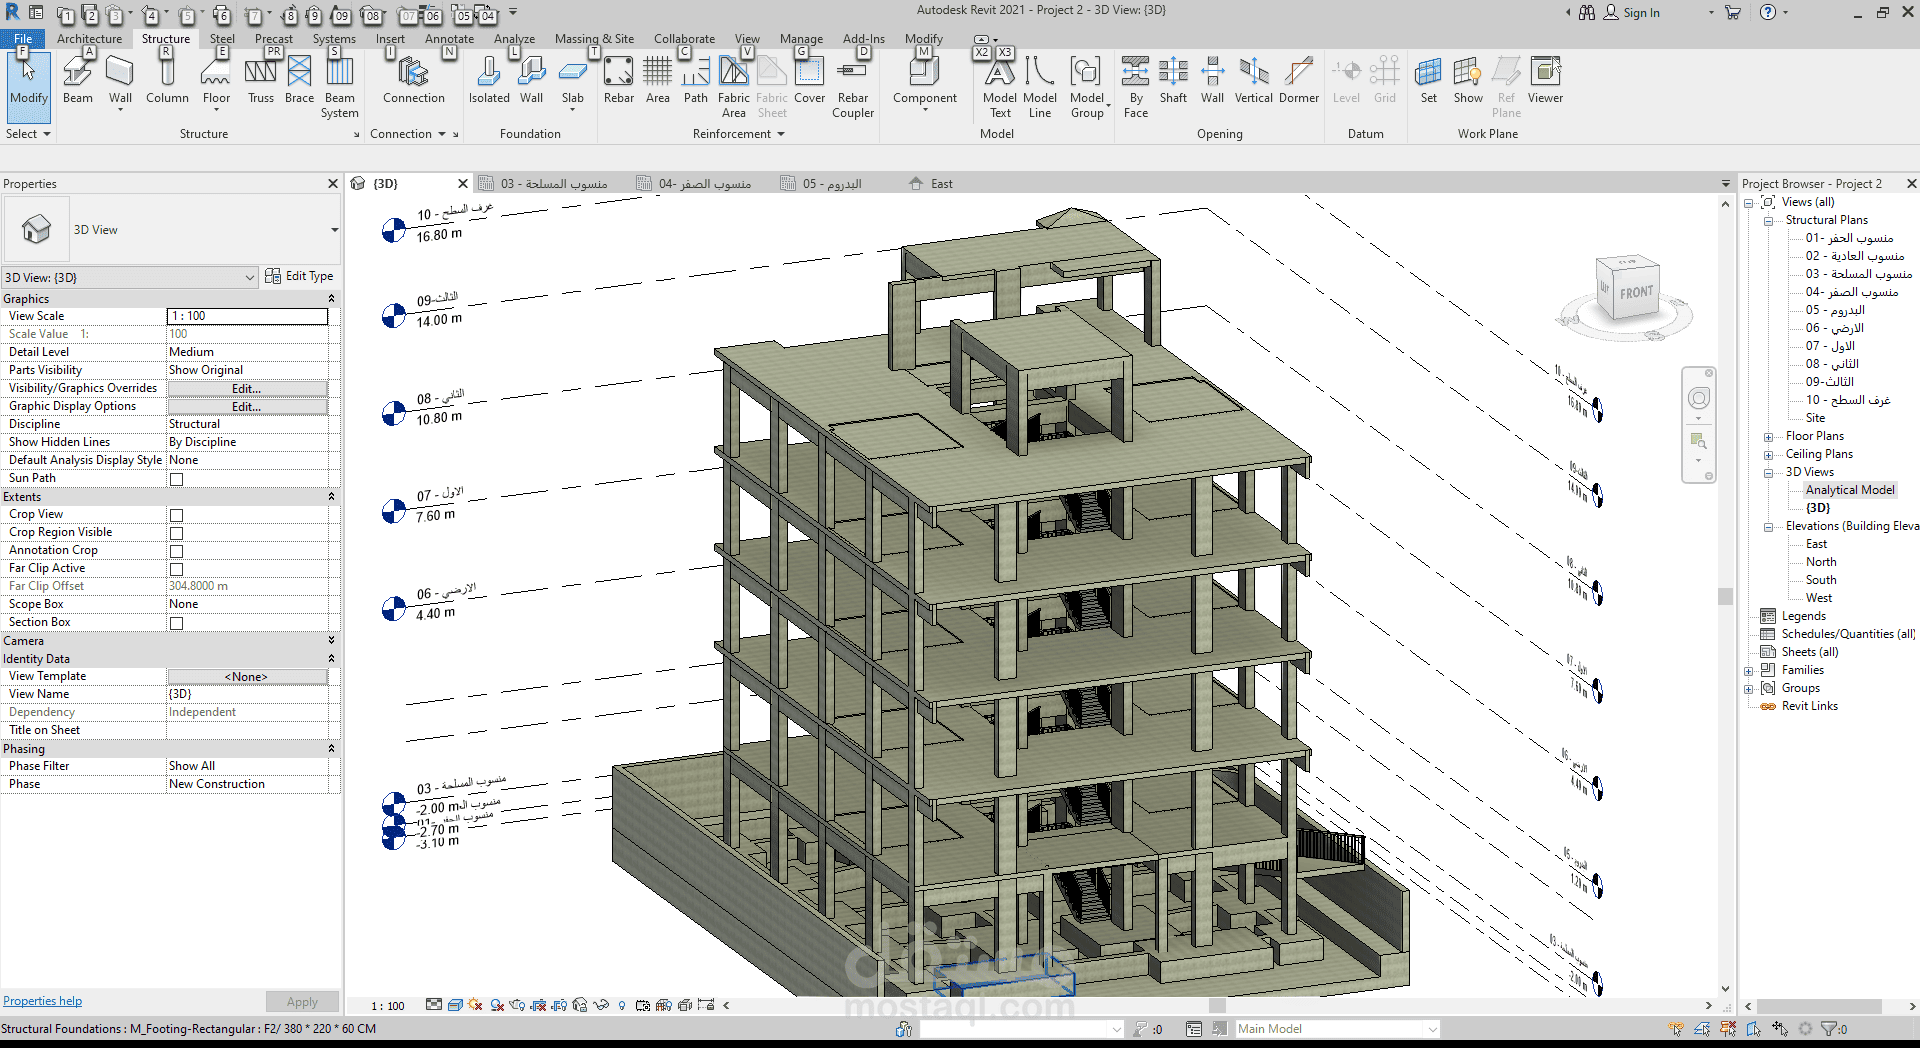Select the Shaft opening tool
The image size is (1920, 1048).
1173,80
